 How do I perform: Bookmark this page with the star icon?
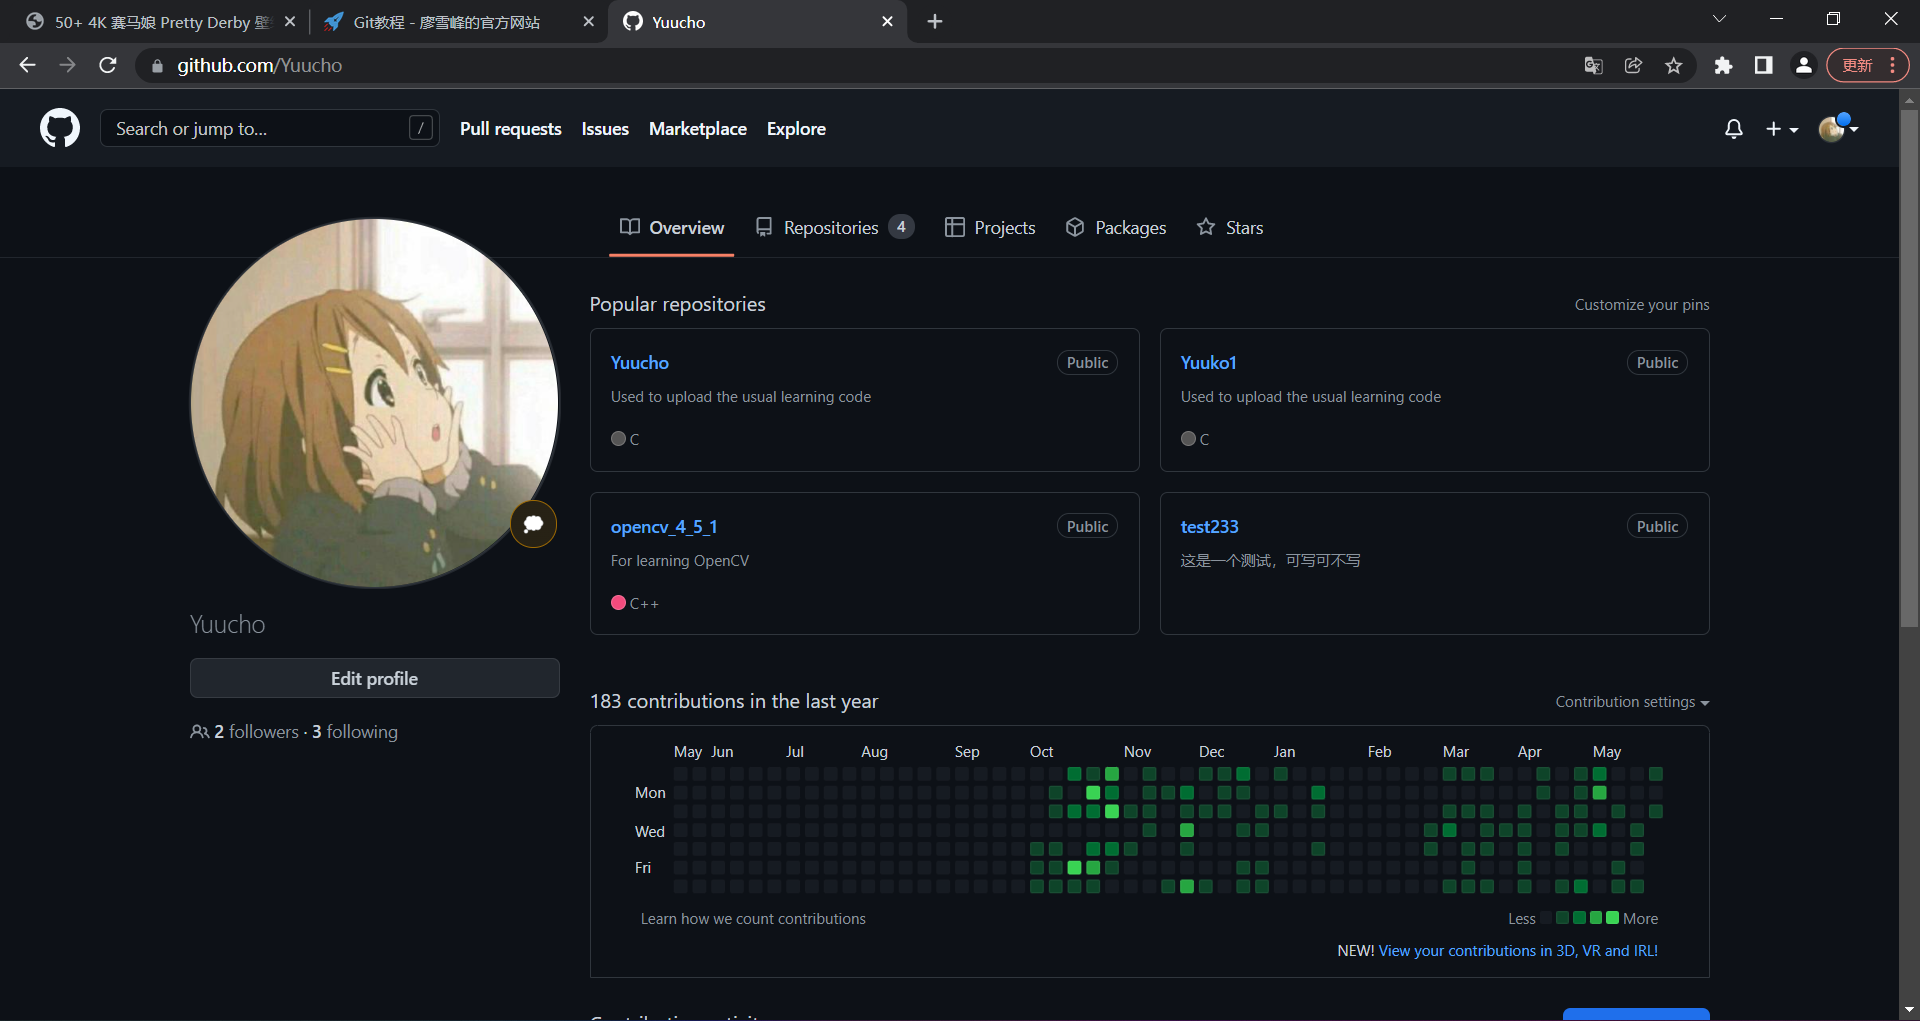[x=1674, y=65]
